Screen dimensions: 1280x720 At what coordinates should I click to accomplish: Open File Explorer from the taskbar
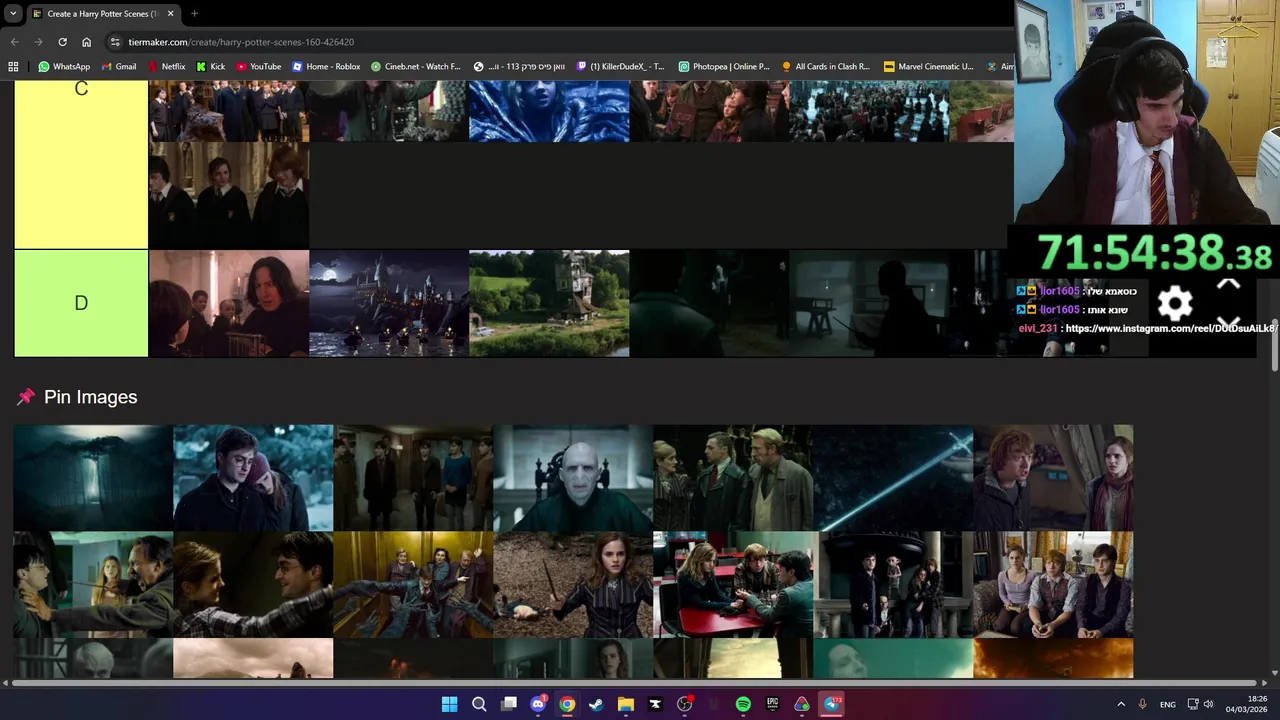click(625, 704)
